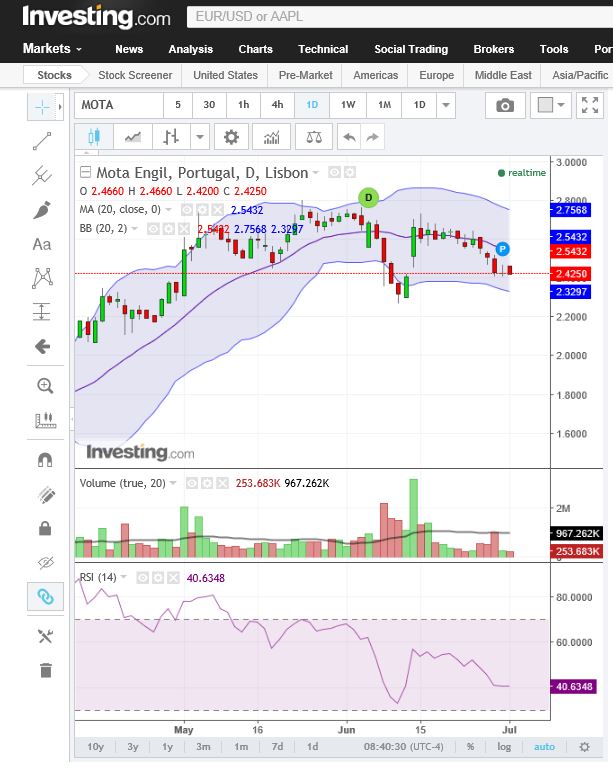Select the brush drawing tool
This screenshot has width=613, height=768.
[x=42, y=210]
